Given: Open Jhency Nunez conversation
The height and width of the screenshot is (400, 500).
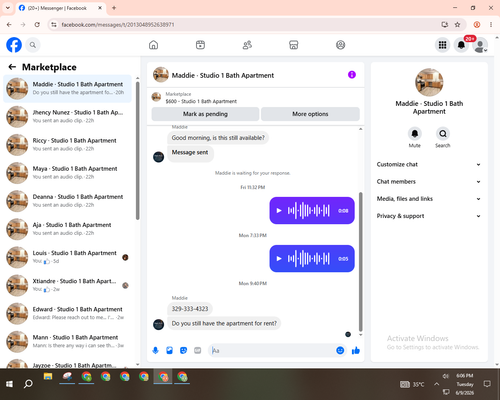Looking at the screenshot, I should 67,117.
